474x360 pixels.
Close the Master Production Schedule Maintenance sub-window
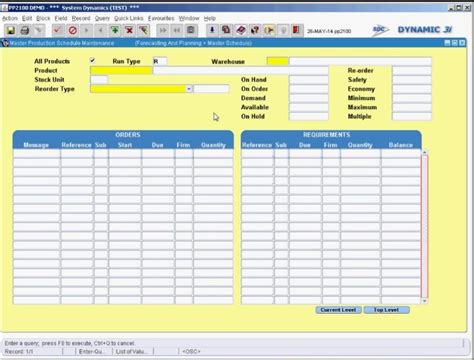click(x=462, y=43)
